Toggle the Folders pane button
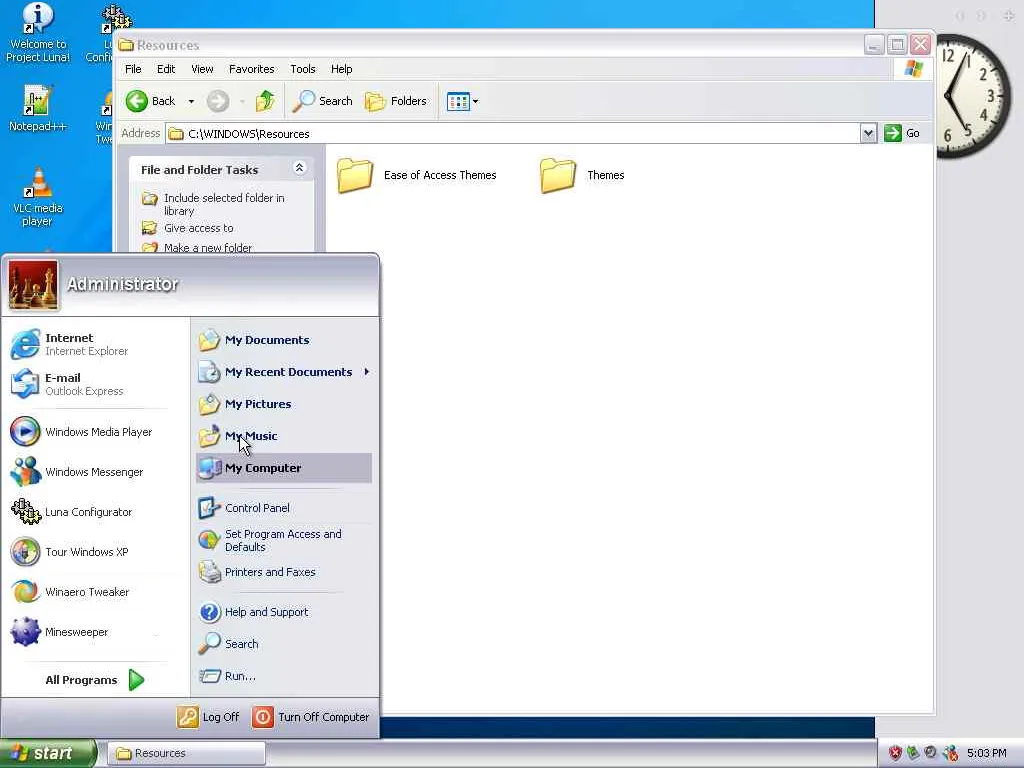1024x768 pixels. point(396,101)
